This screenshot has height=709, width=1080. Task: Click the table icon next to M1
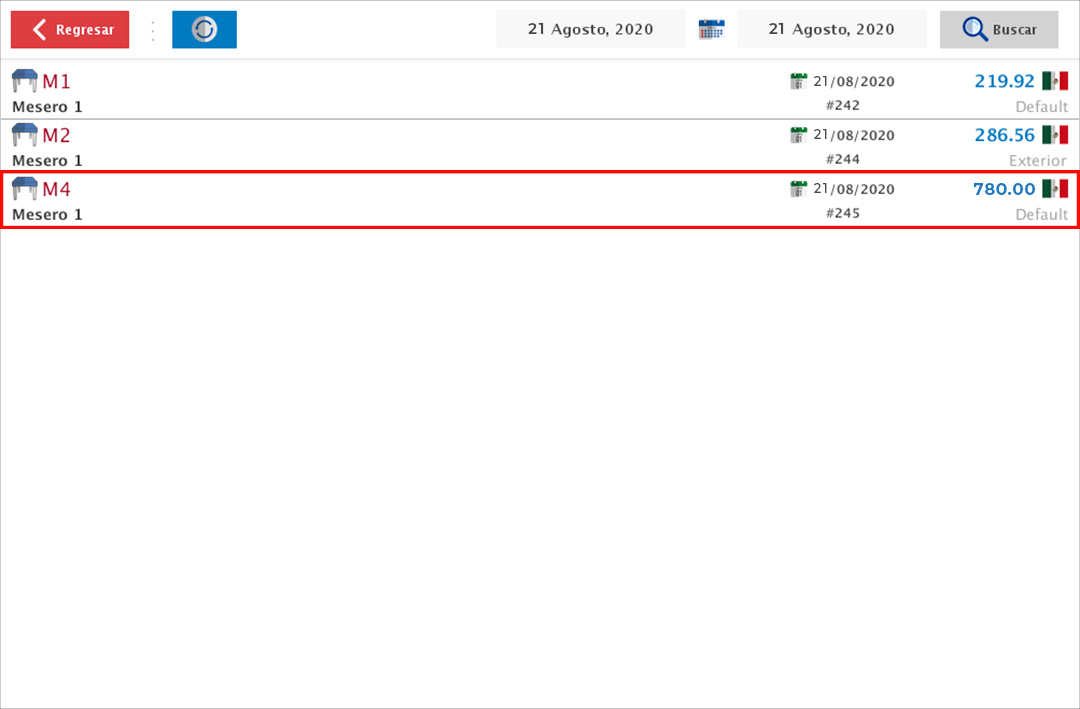coord(25,81)
